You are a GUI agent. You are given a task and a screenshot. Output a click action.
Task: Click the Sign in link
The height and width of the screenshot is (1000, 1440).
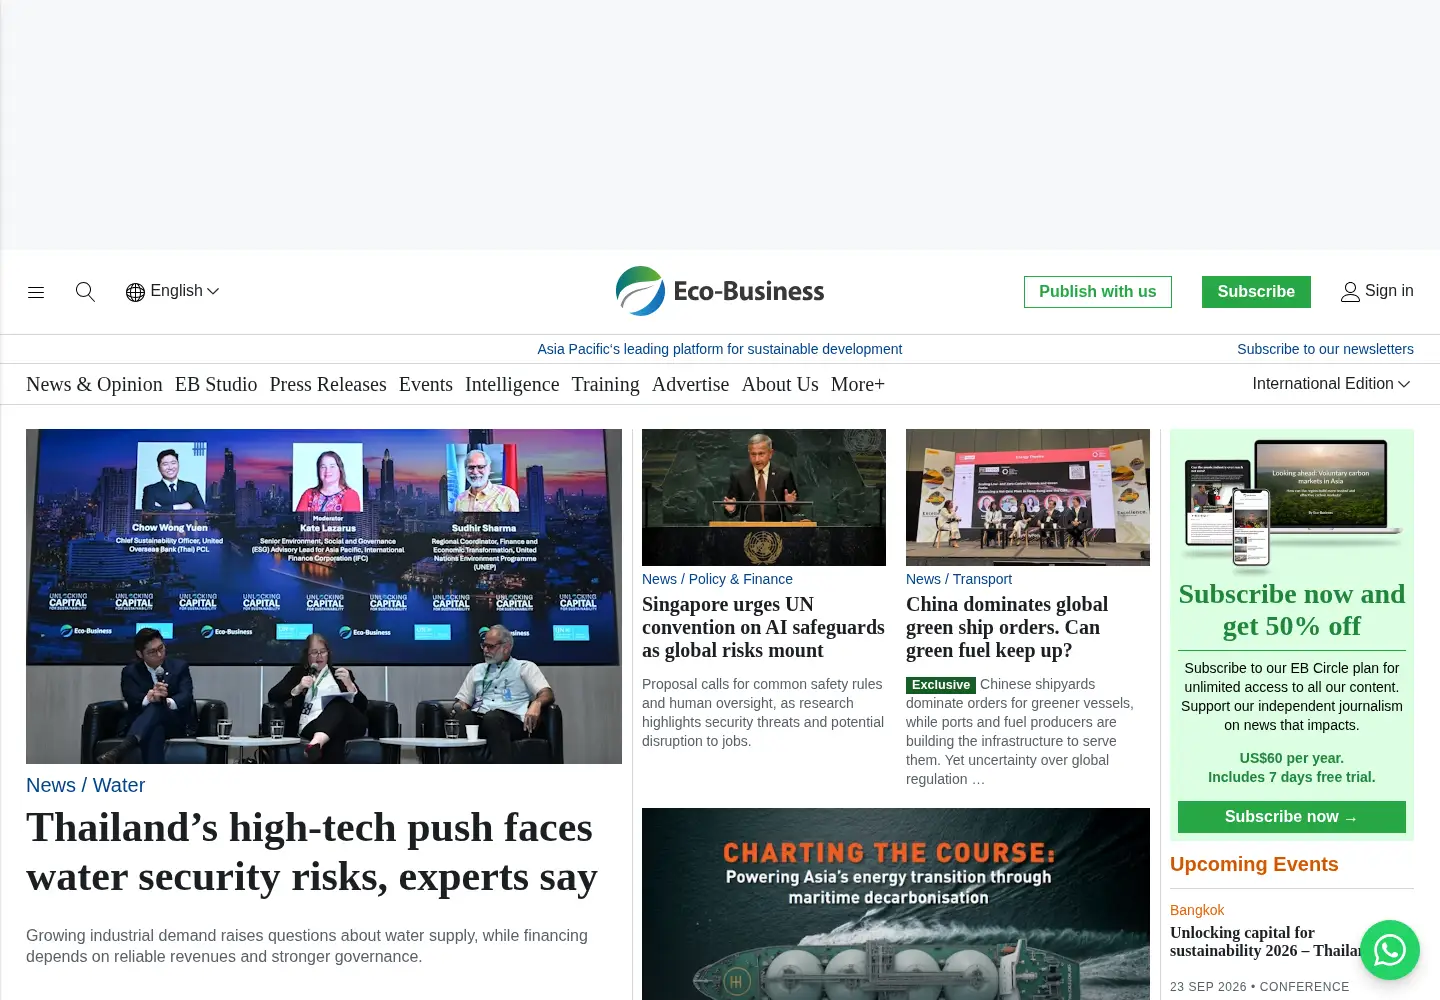1389,291
